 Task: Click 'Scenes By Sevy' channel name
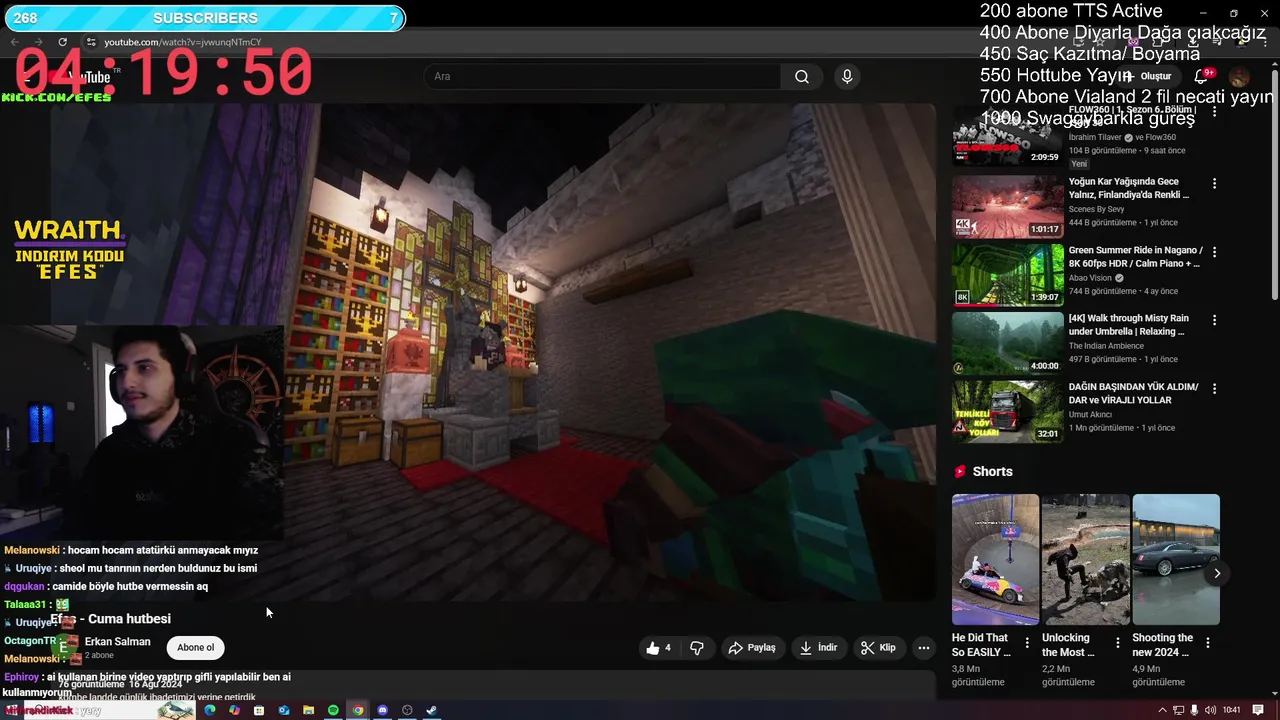click(1096, 209)
